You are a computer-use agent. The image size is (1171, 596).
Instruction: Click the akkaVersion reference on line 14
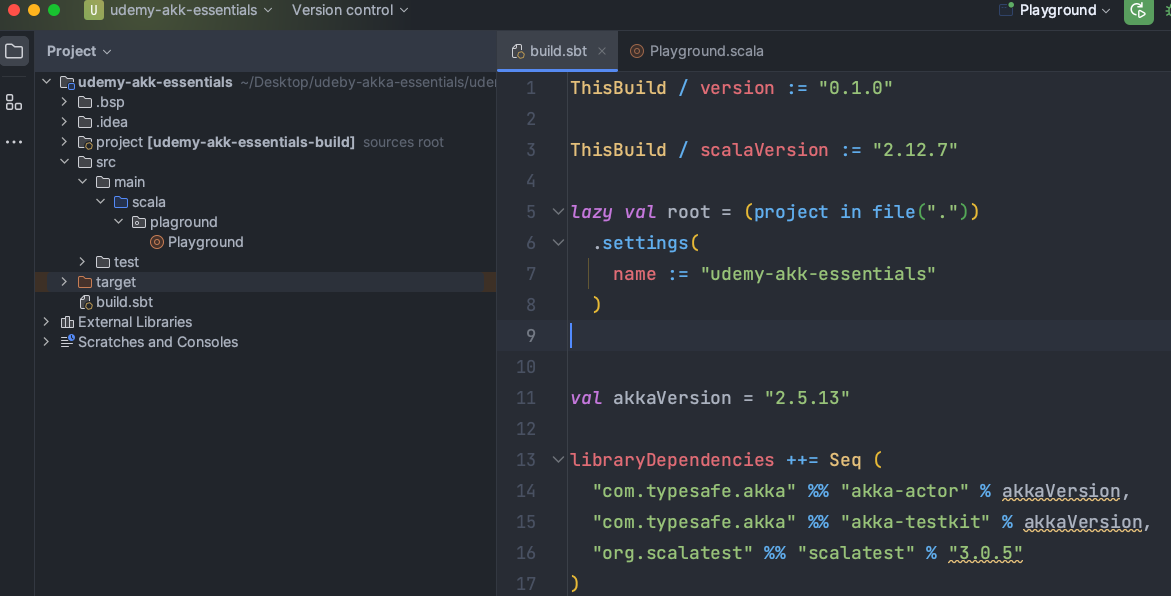1061,491
